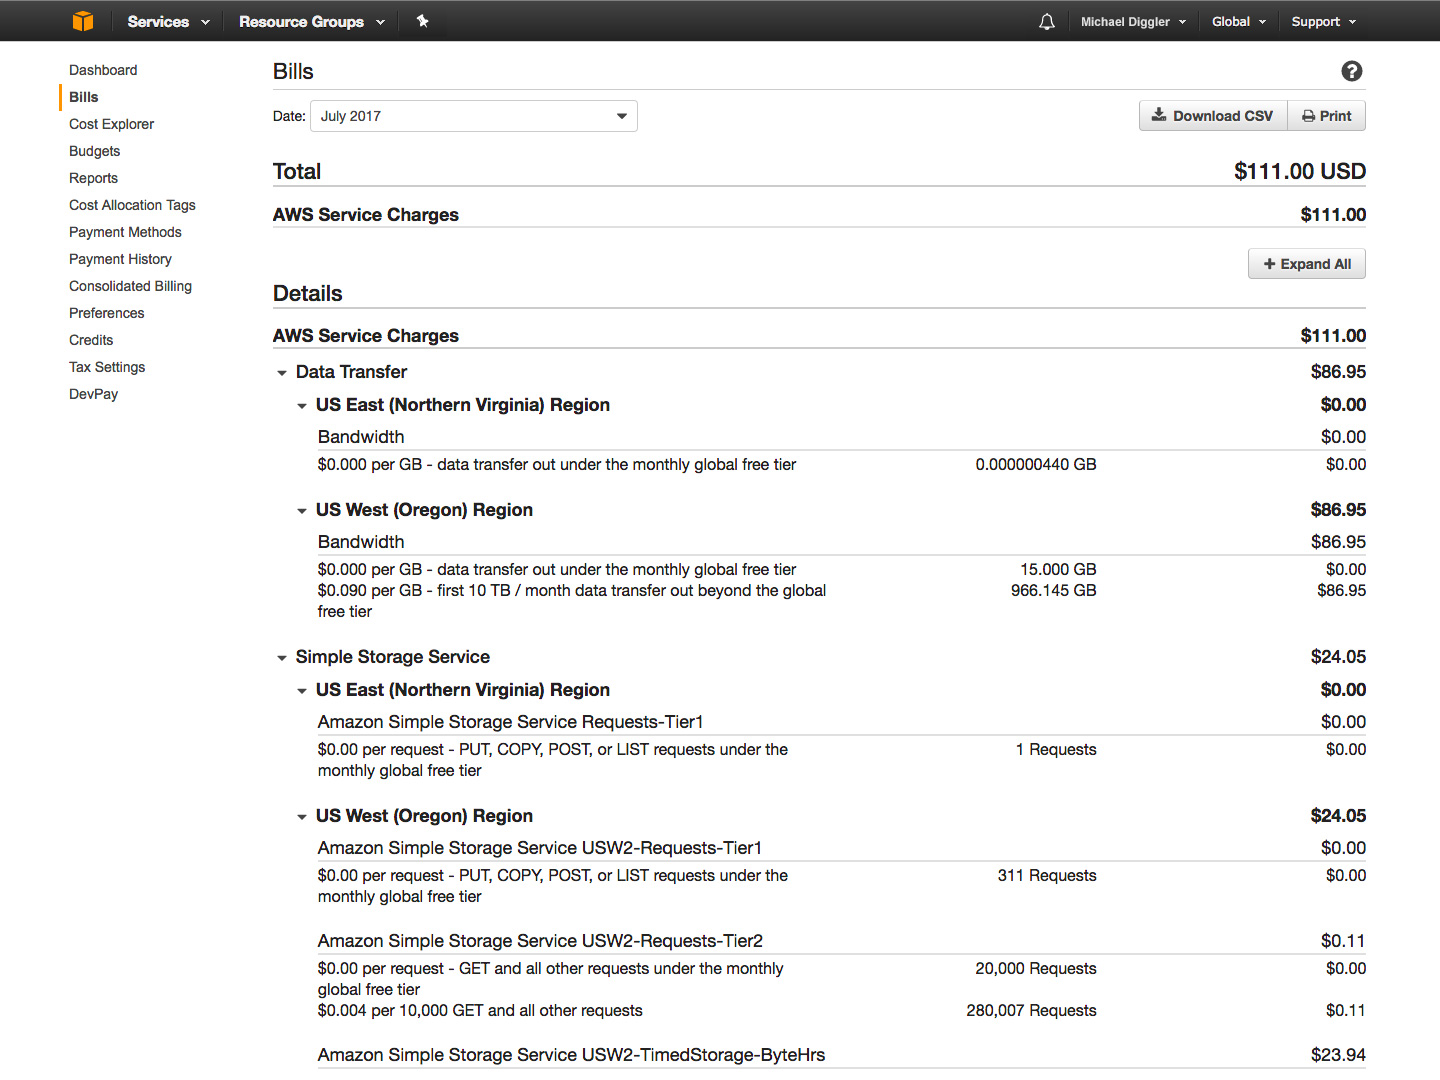Click the 311 Requests value

[x=1047, y=875]
